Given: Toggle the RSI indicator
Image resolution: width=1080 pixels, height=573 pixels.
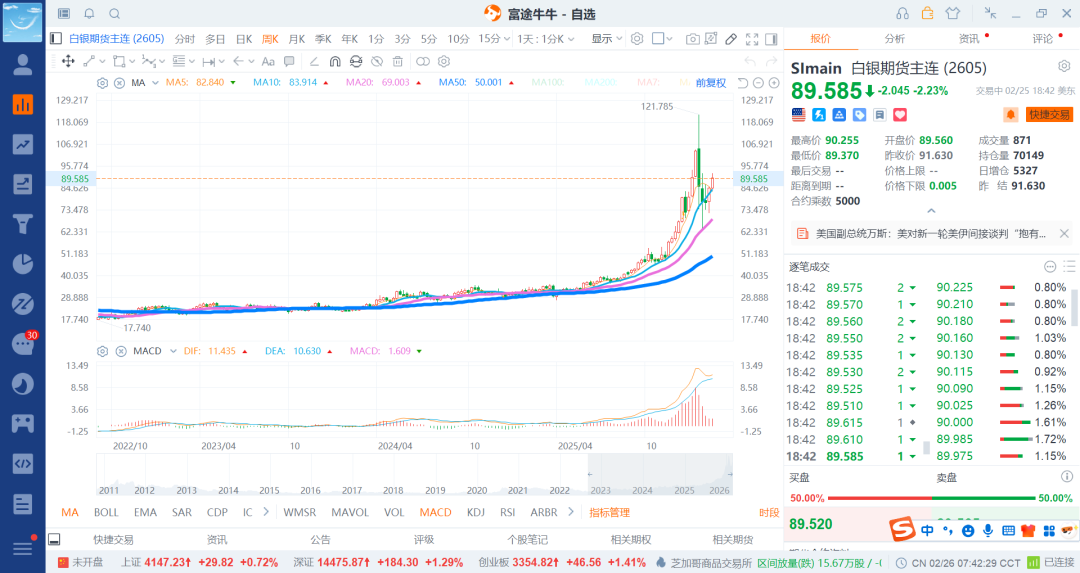Looking at the screenshot, I should click(508, 512).
